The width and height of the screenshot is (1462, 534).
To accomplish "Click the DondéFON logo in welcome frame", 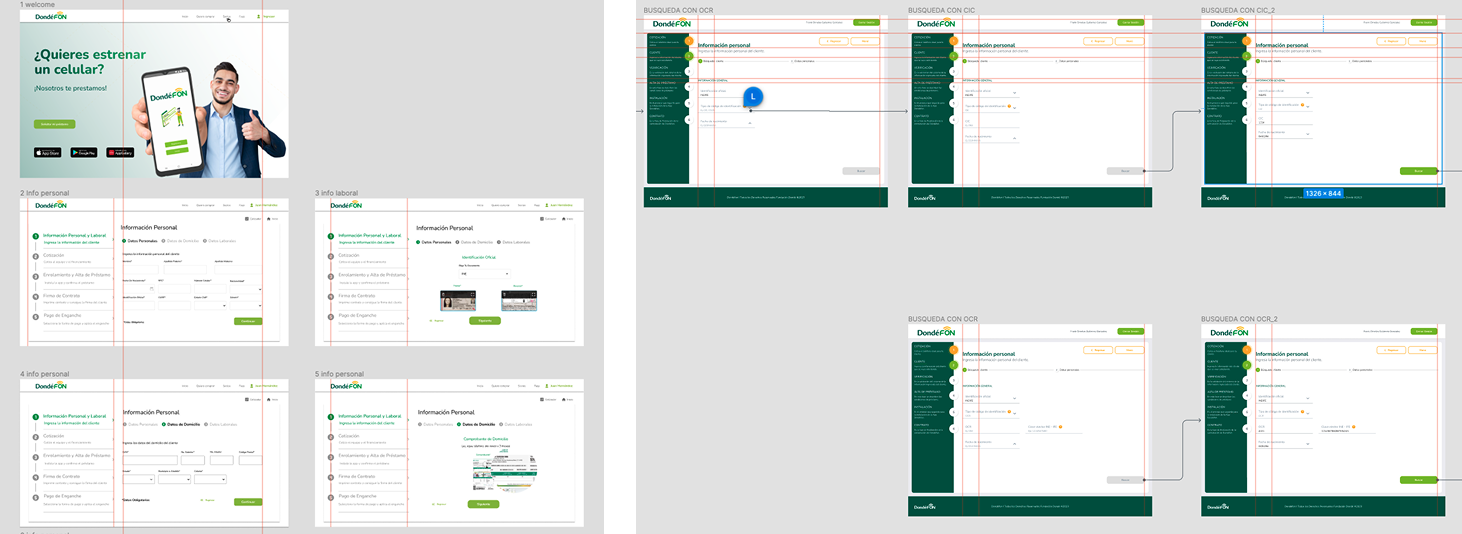I will (x=51, y=18).
